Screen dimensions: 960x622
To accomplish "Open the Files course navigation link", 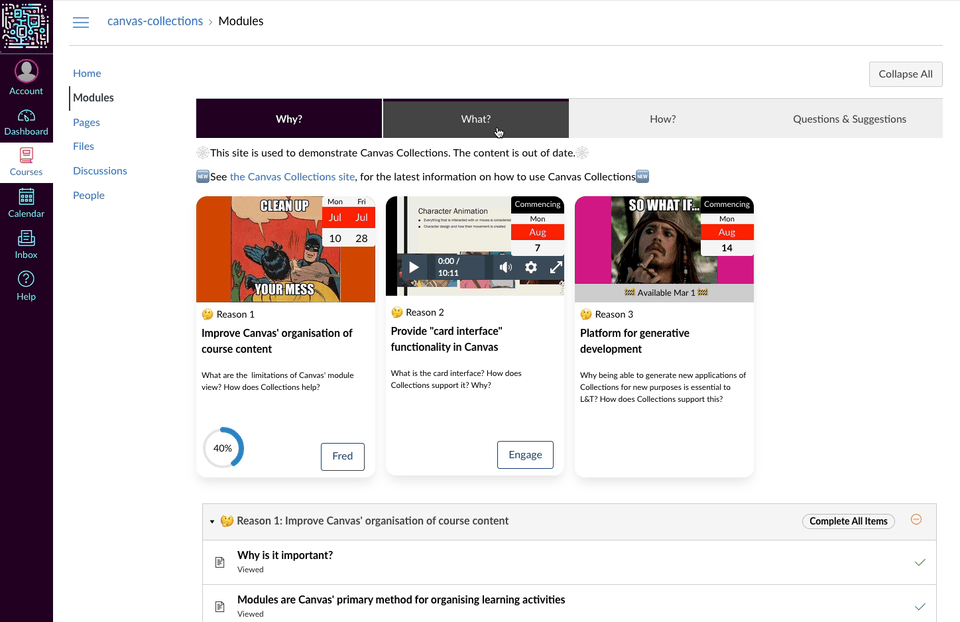I will 83,146.
